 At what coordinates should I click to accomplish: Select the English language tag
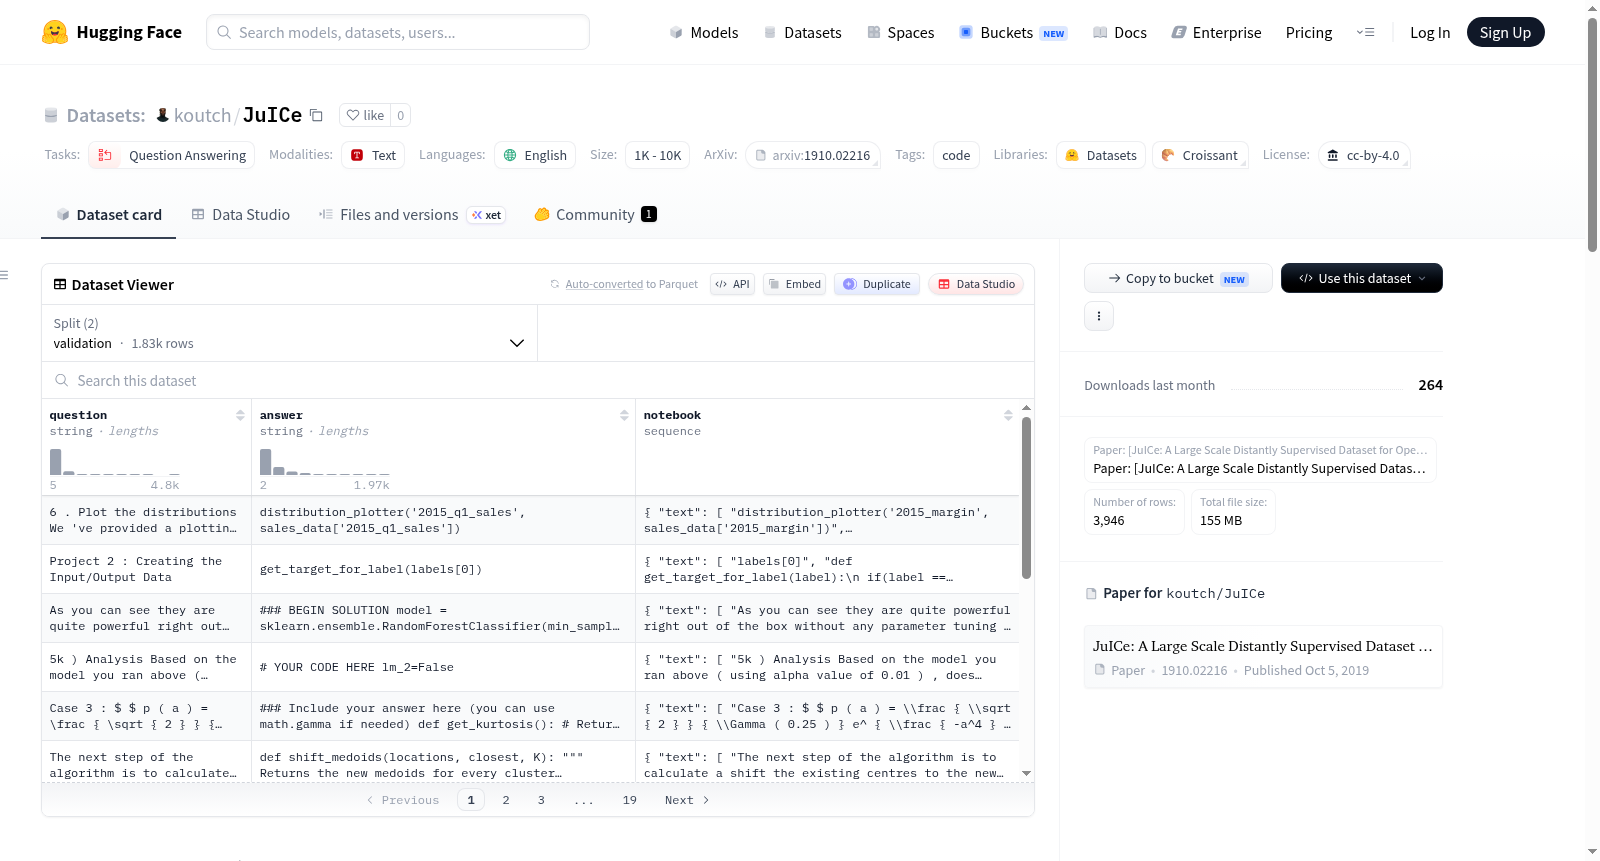pyautogui.click(x=535, y=155)
